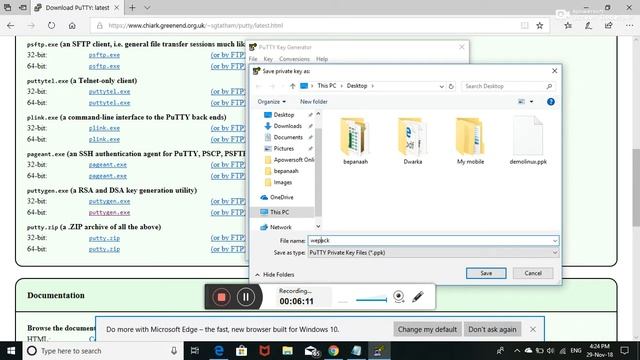The height and width of the screenshot is (360, 640).
Task: Expand the address path dropdown
Action: tap(442, 86)
